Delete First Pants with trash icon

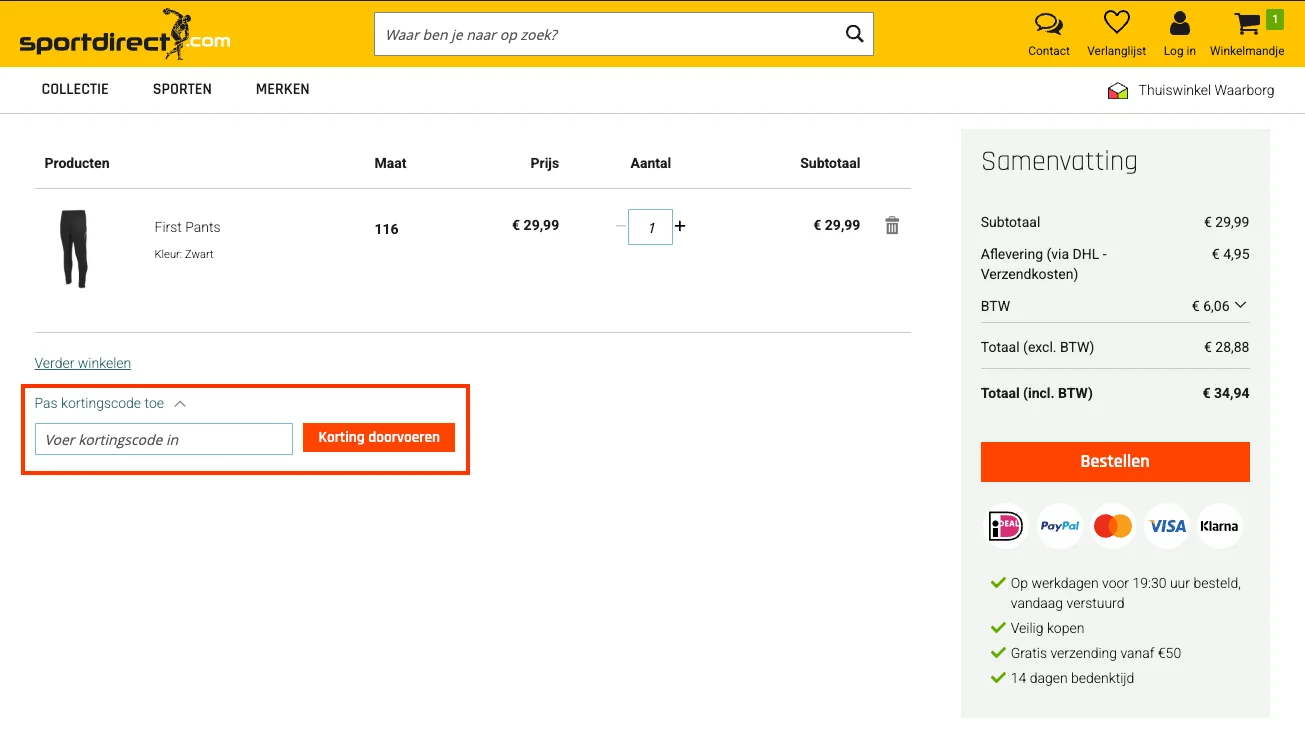click(892, 226)
